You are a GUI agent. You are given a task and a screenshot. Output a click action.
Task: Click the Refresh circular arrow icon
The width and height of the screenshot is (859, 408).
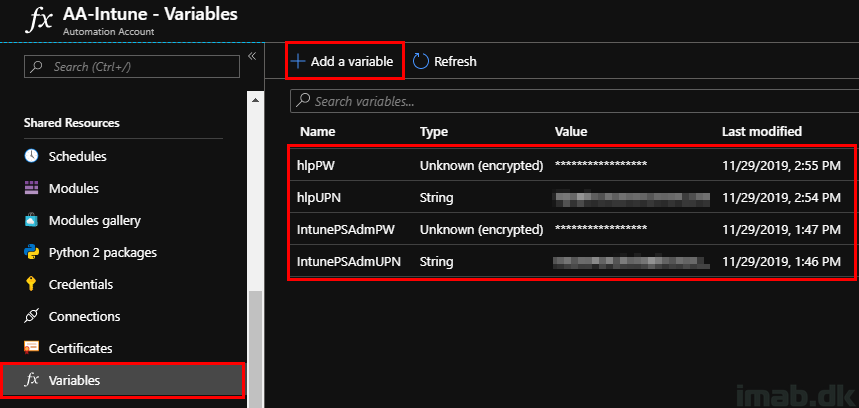420,61
